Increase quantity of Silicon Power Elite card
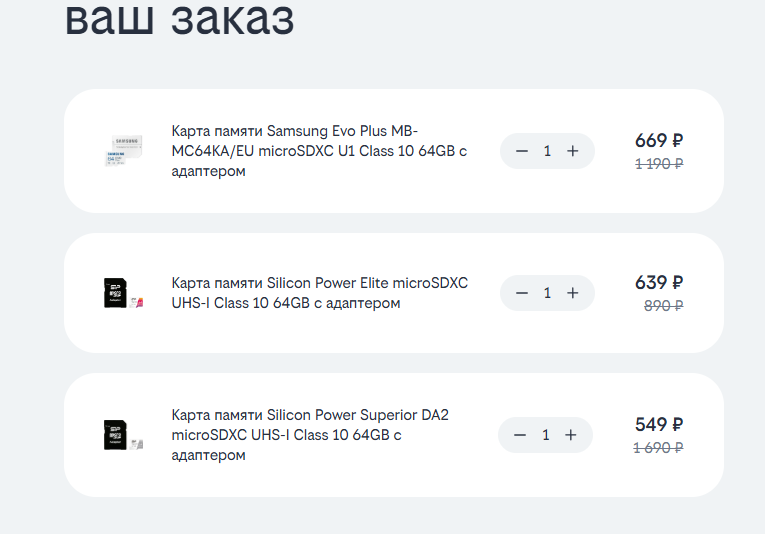 (x=573, y=293)
